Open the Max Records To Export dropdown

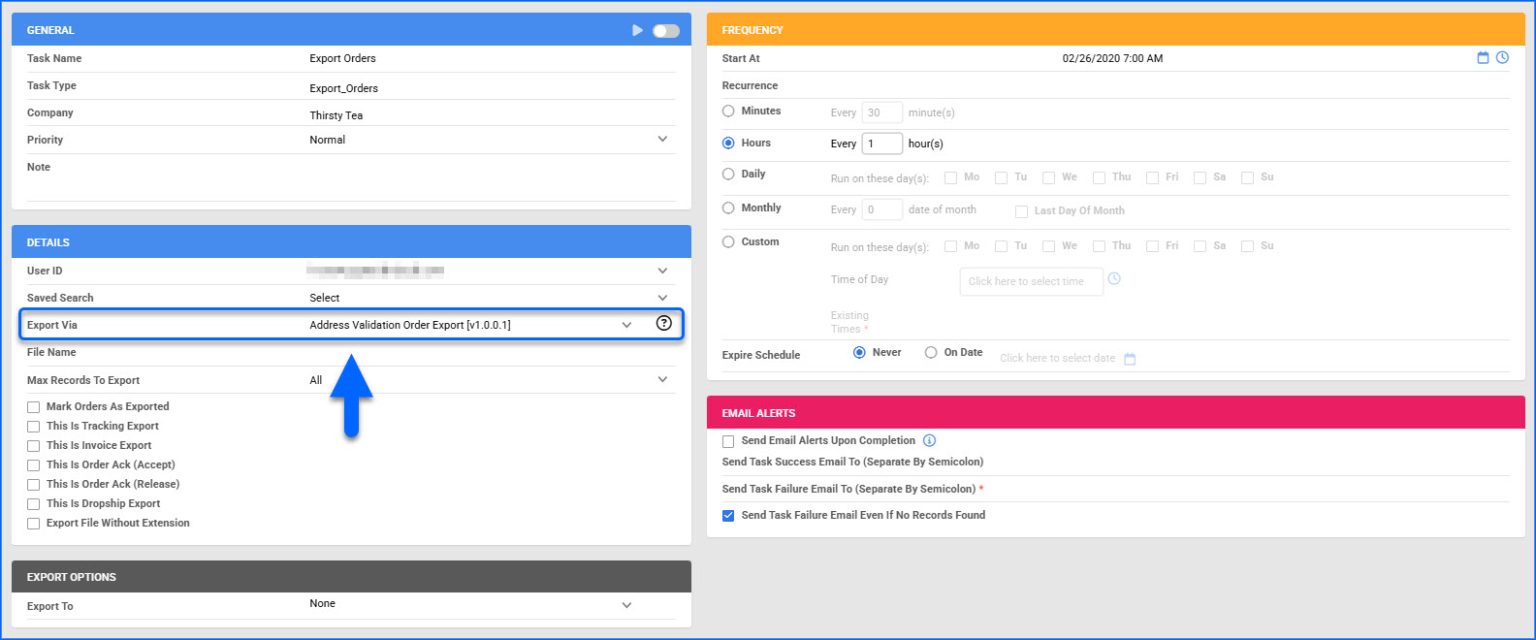point(662,379)
